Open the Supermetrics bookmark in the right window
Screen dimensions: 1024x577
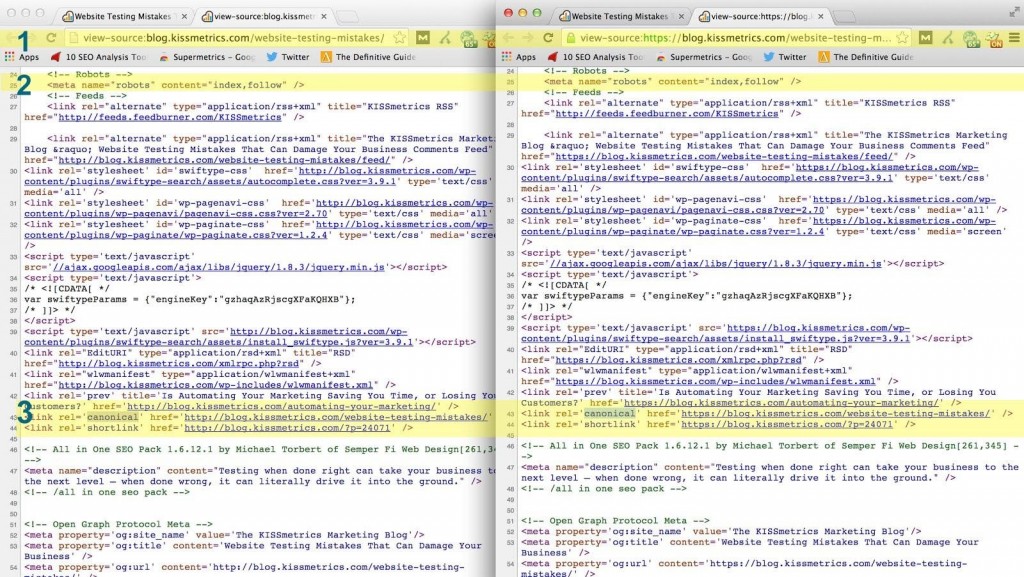pos(703,57)
